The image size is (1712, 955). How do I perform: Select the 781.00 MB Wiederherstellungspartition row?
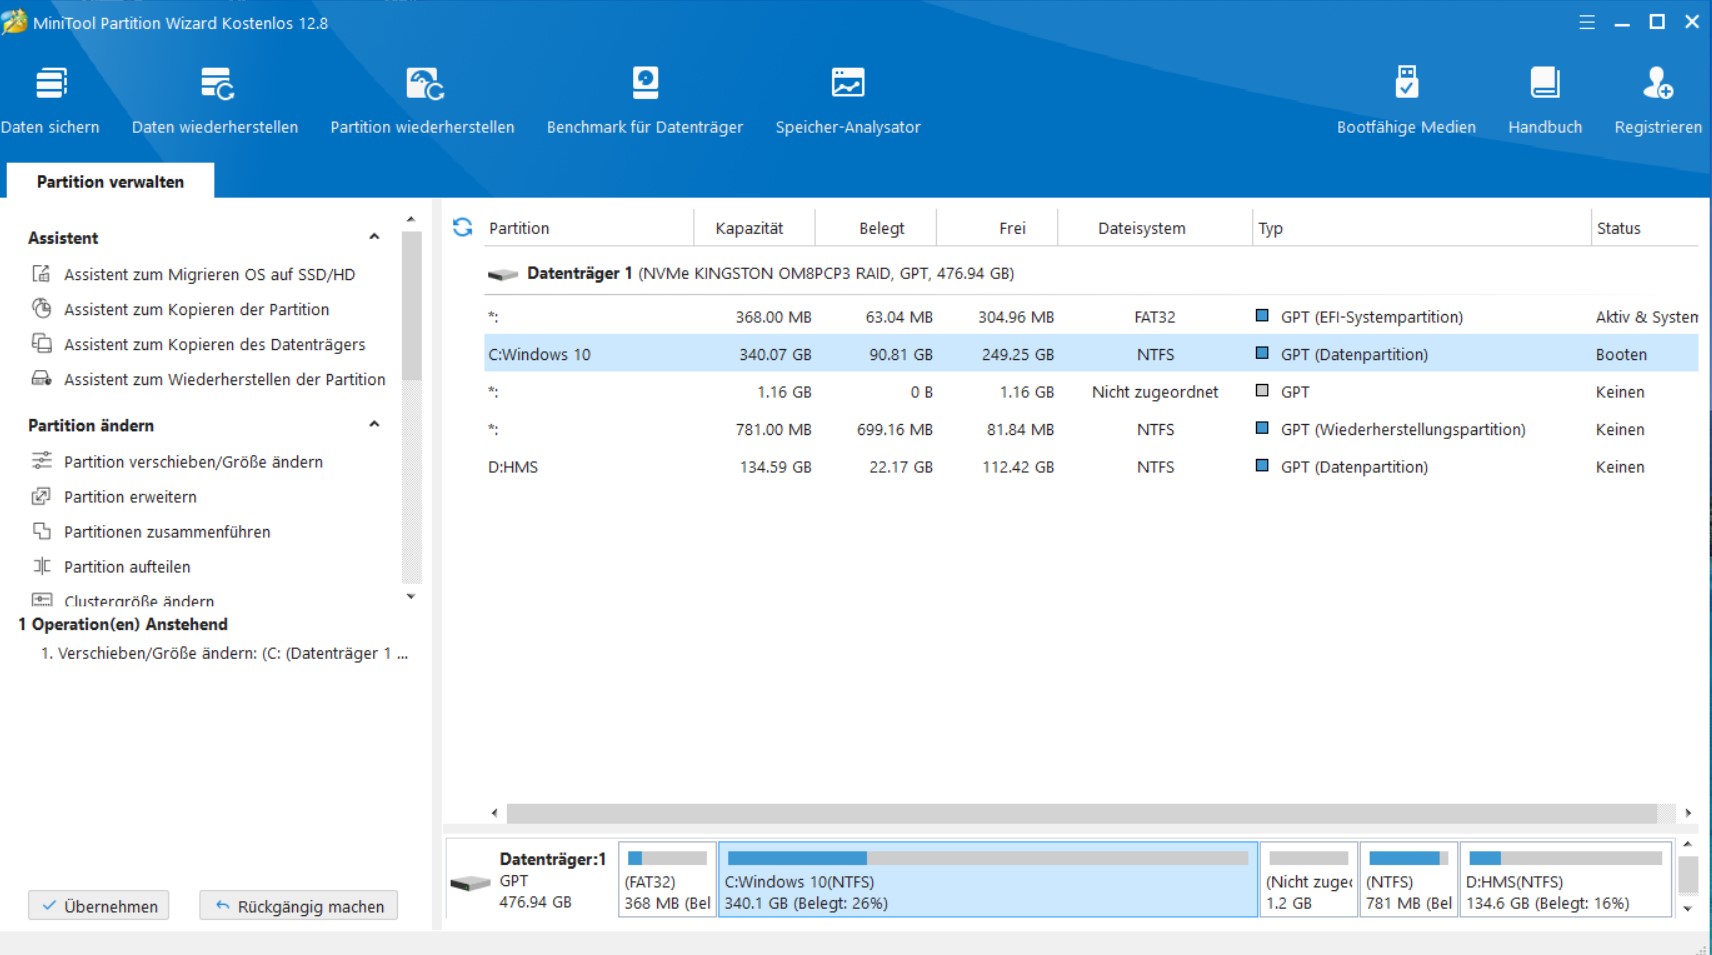(1091, 429)
